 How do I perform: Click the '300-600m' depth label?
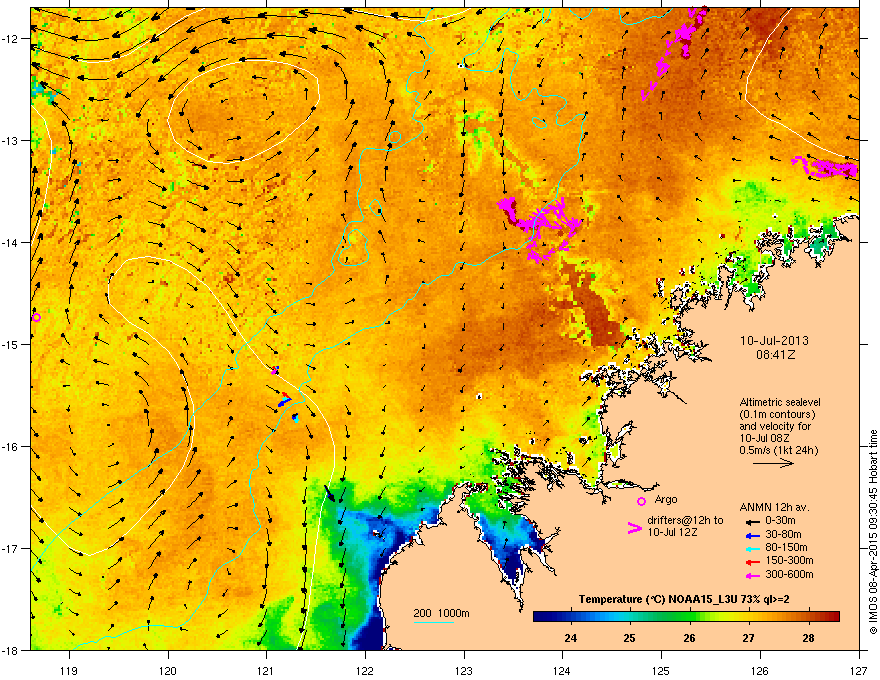pos(789,574)
